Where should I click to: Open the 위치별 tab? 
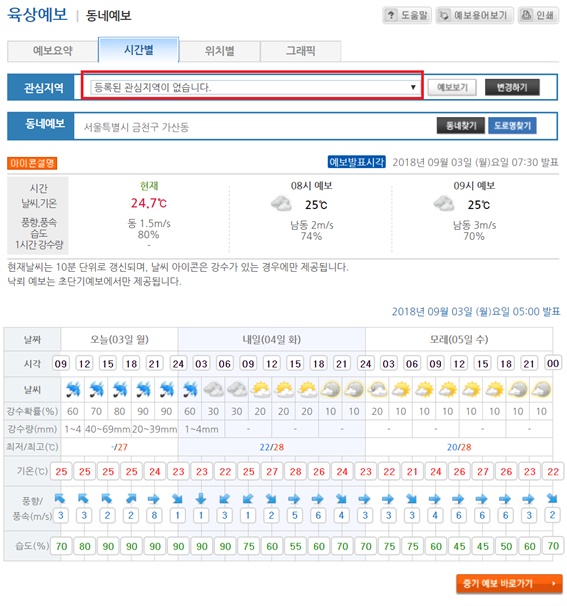(x=220, y=51)
